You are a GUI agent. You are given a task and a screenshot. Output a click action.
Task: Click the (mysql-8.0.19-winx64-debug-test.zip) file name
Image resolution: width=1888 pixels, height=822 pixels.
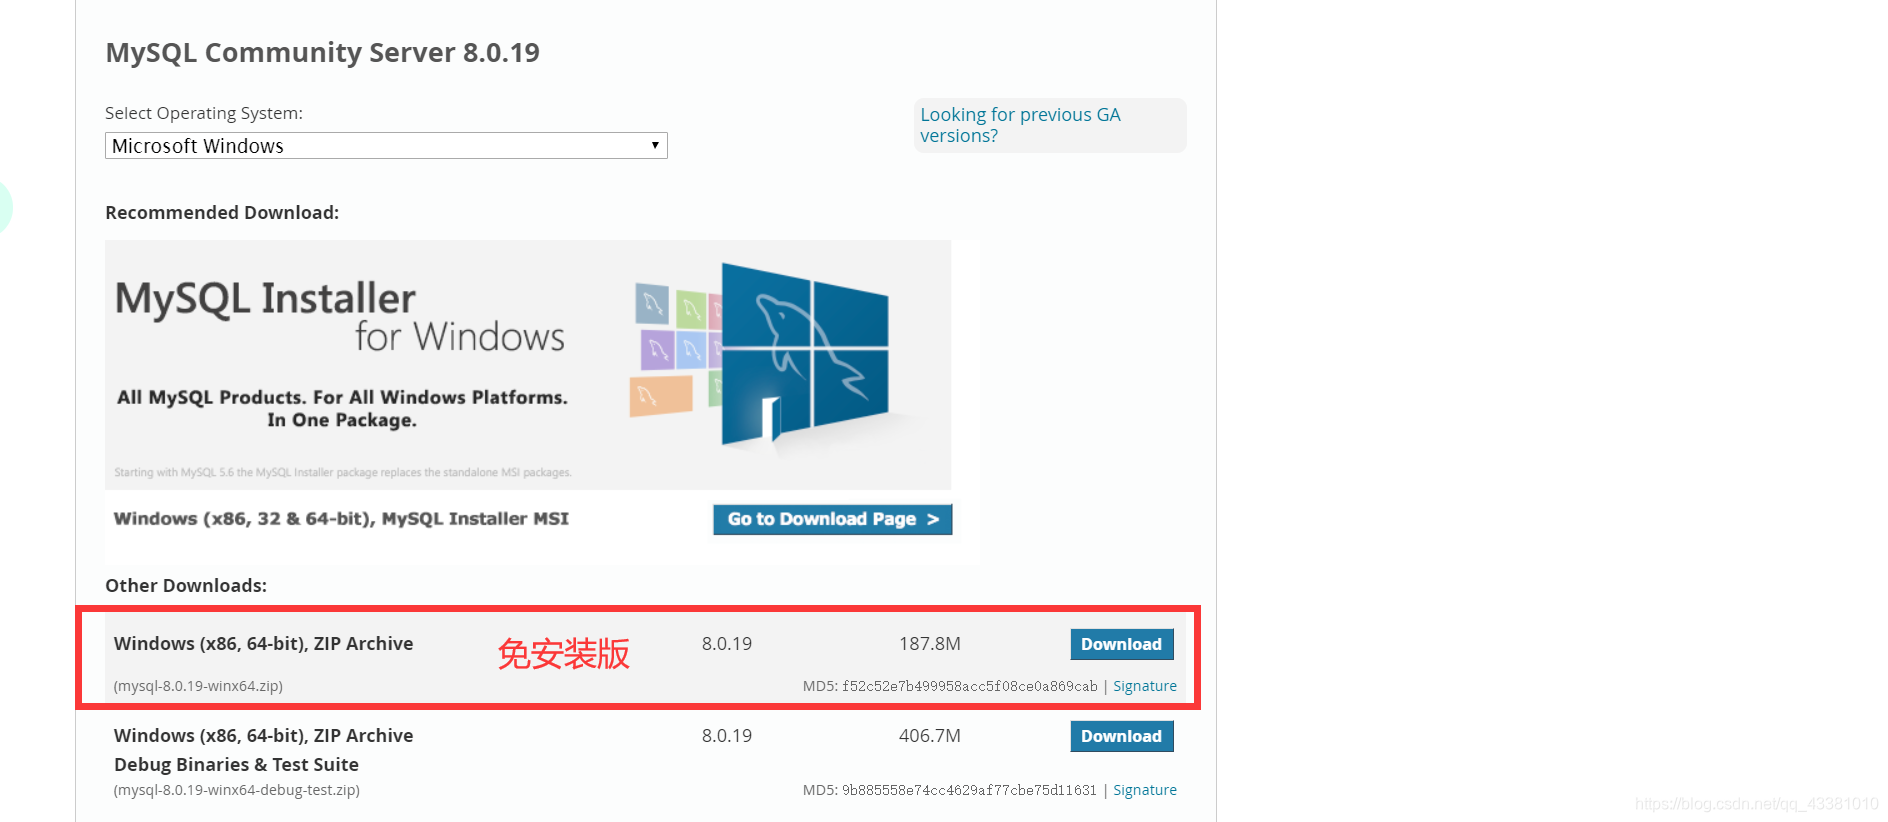pos(237,790)
